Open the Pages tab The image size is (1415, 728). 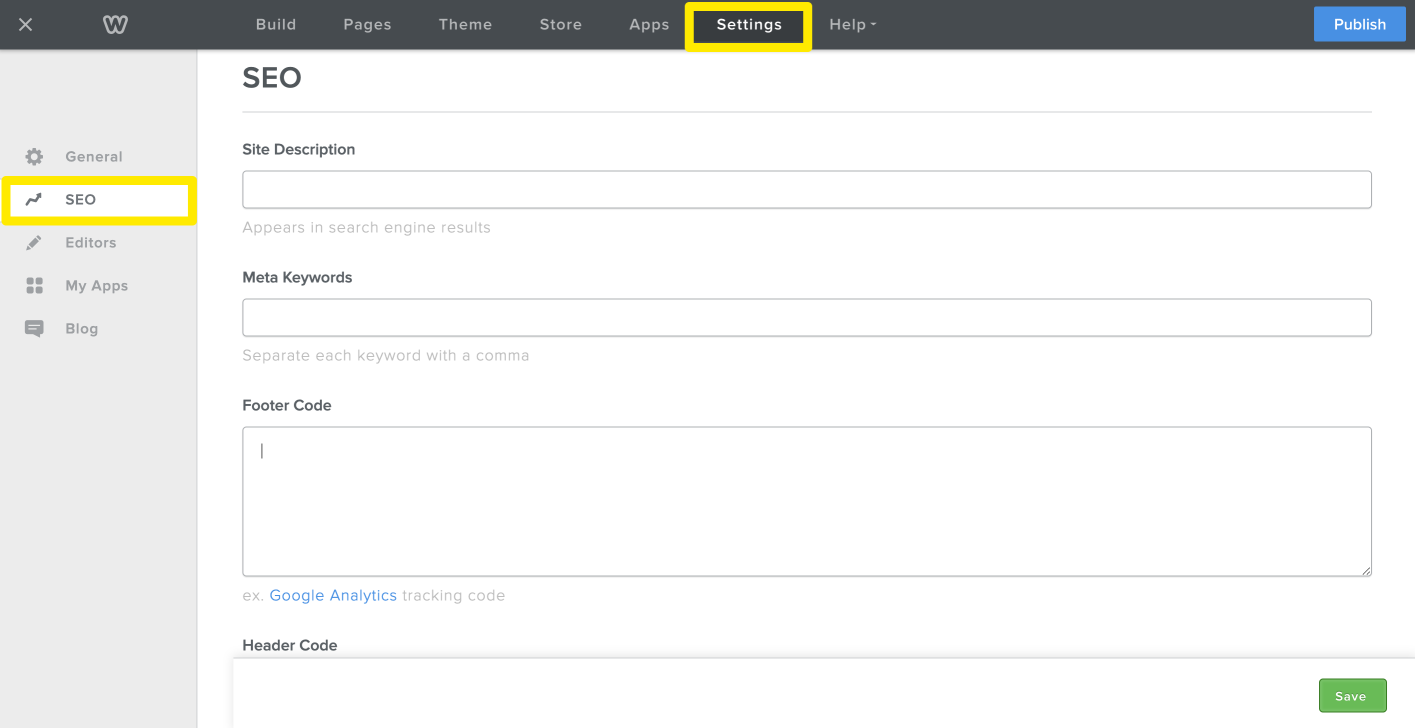(x=367, y=25)
